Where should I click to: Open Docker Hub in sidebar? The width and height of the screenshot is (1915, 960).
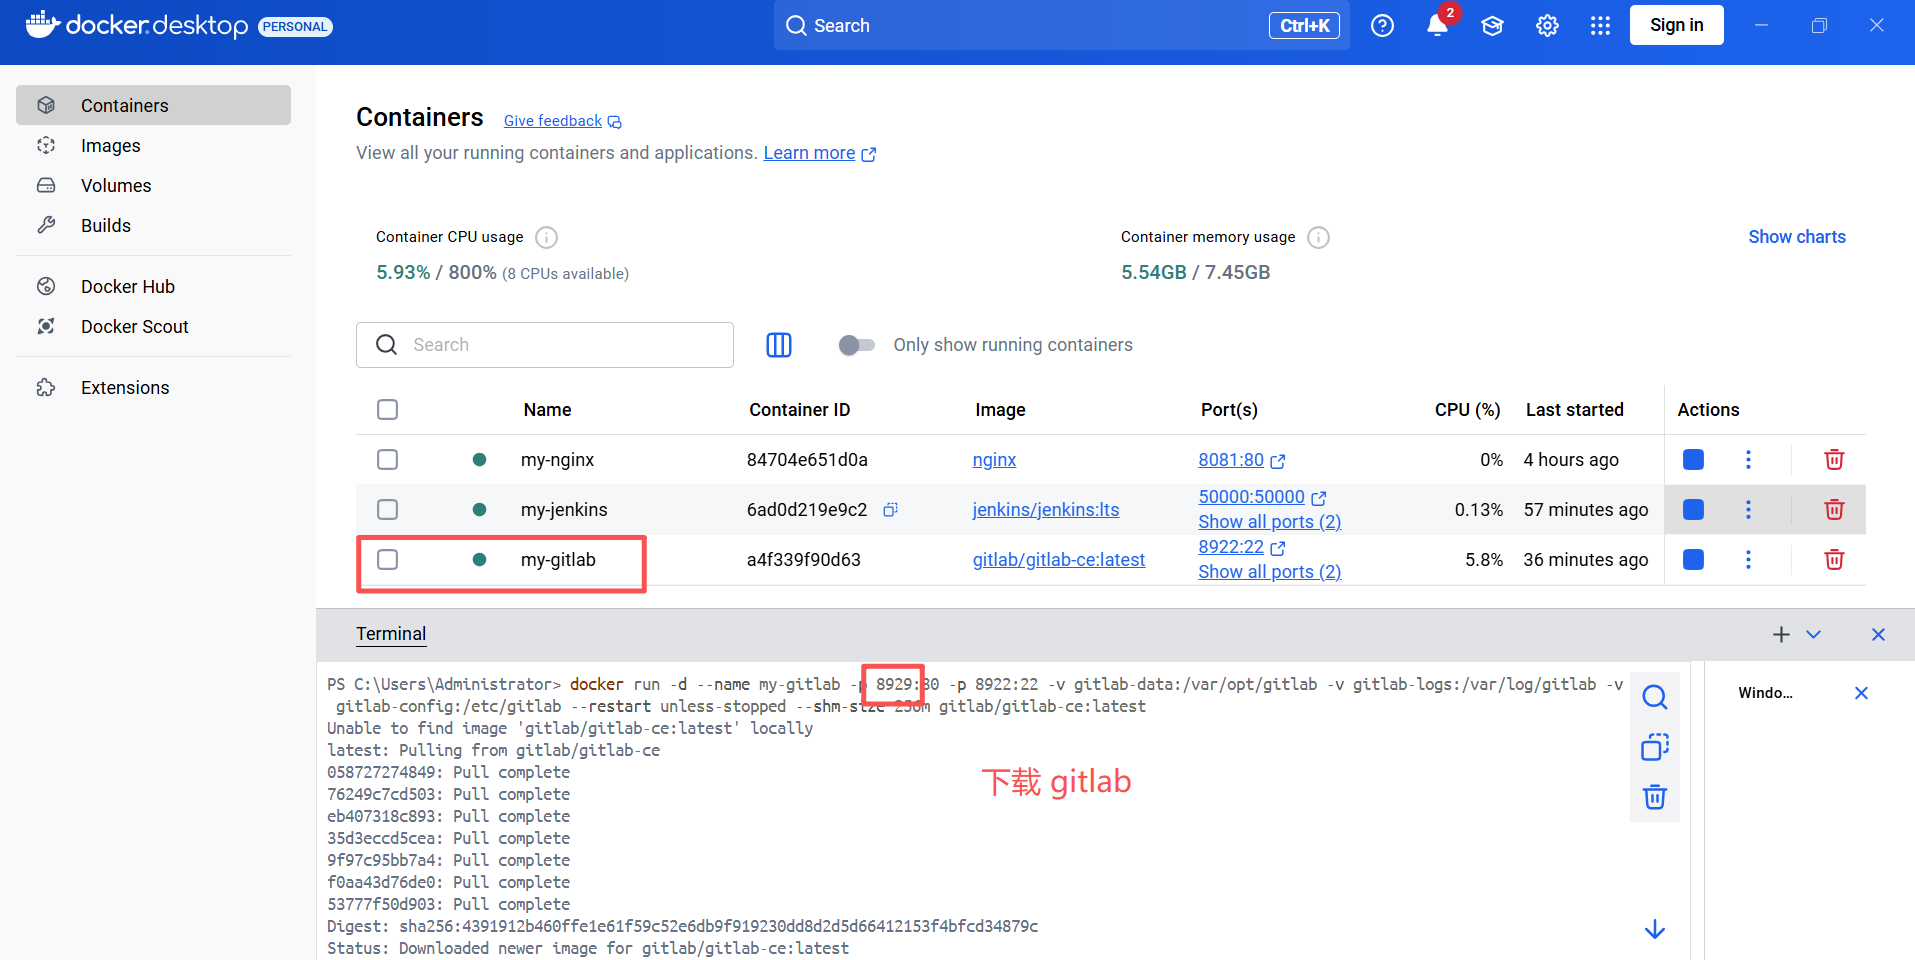[x=153, y=286]
